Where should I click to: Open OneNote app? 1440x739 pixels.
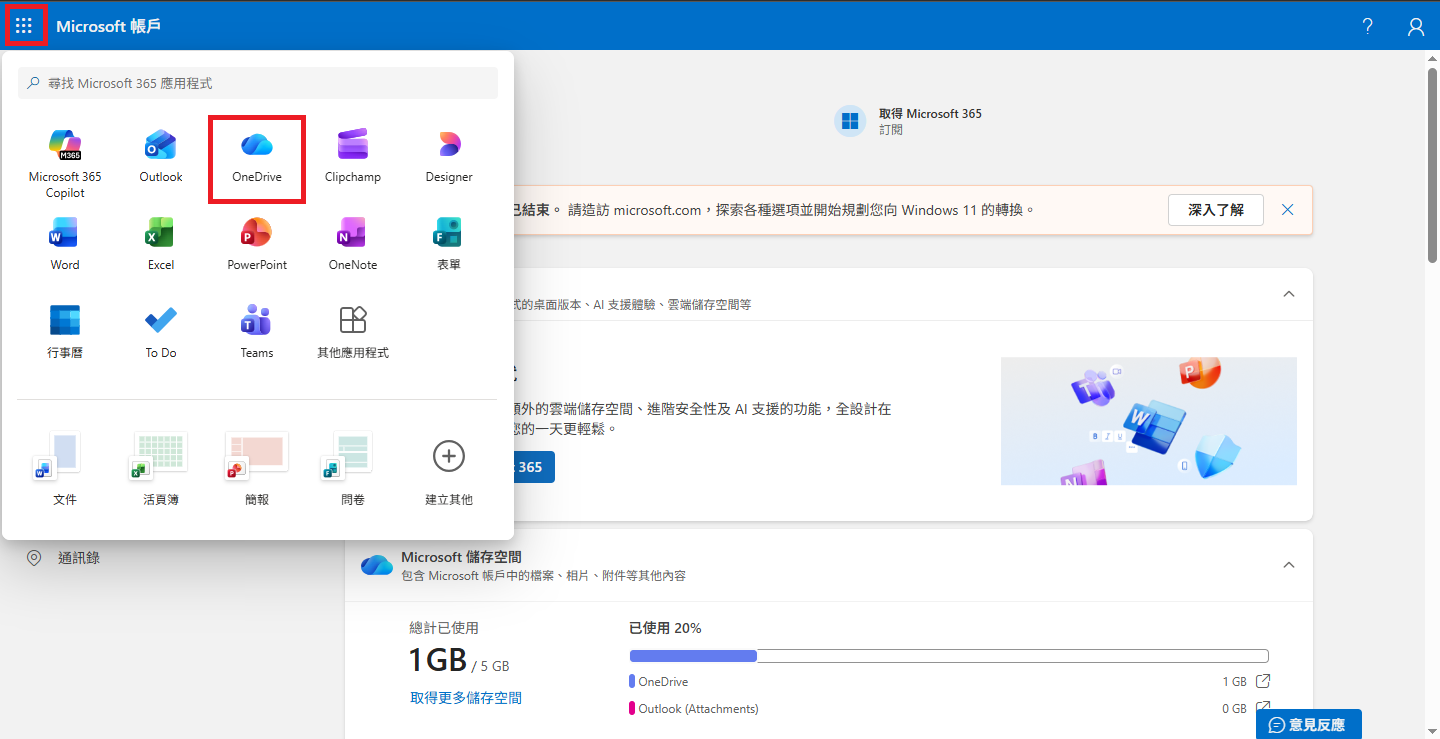tap(353, 244)
